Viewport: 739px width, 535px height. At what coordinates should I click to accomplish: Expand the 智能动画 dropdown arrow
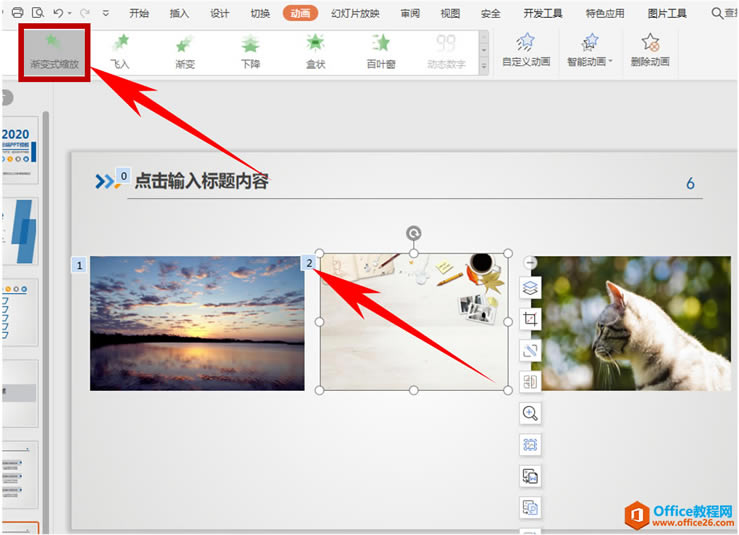point(610,61)
